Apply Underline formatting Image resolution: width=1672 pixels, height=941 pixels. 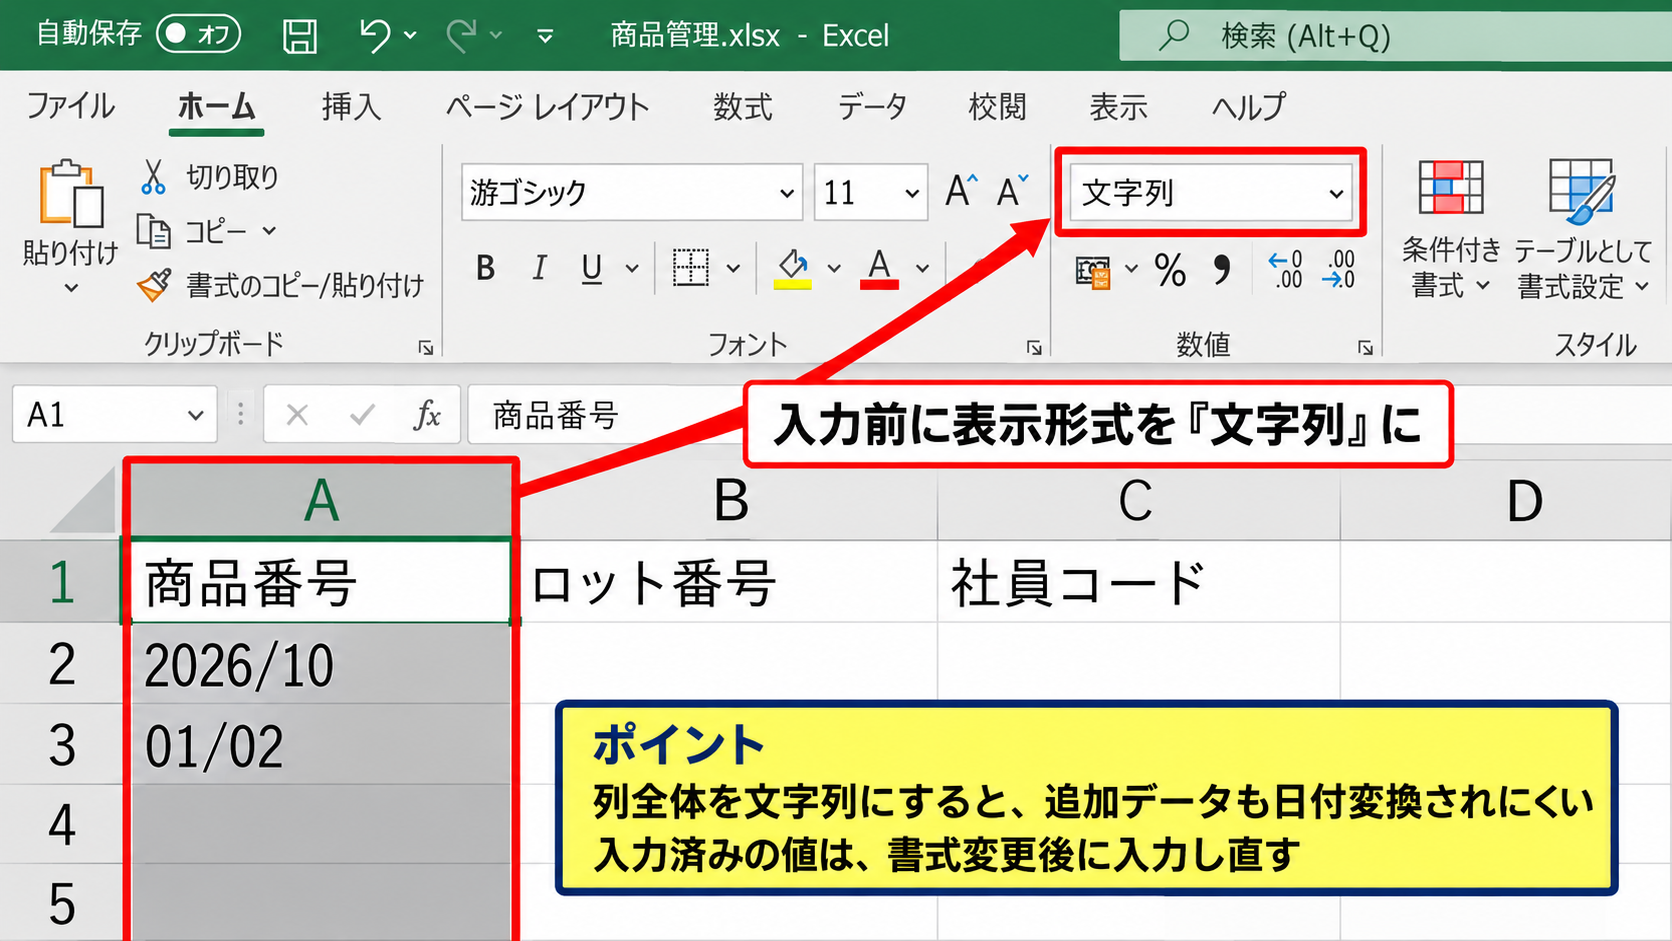pyautogui.click(x=592, y=268)
